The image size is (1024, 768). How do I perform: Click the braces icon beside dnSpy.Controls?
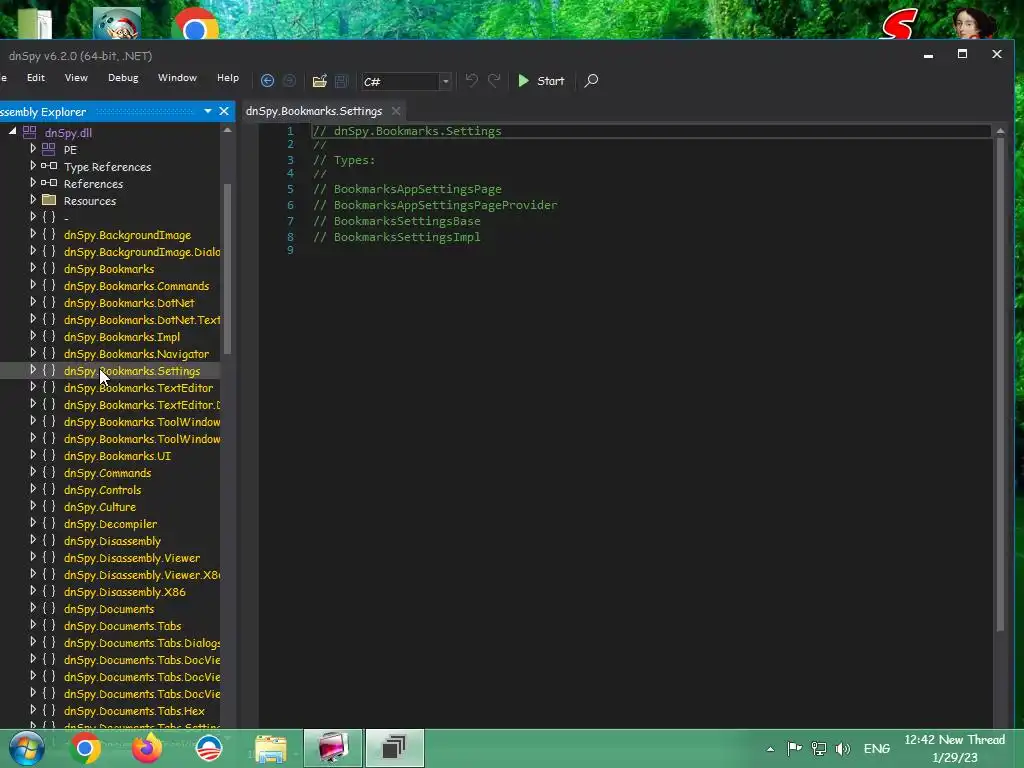pyautogui.click(x=49, y=489)
